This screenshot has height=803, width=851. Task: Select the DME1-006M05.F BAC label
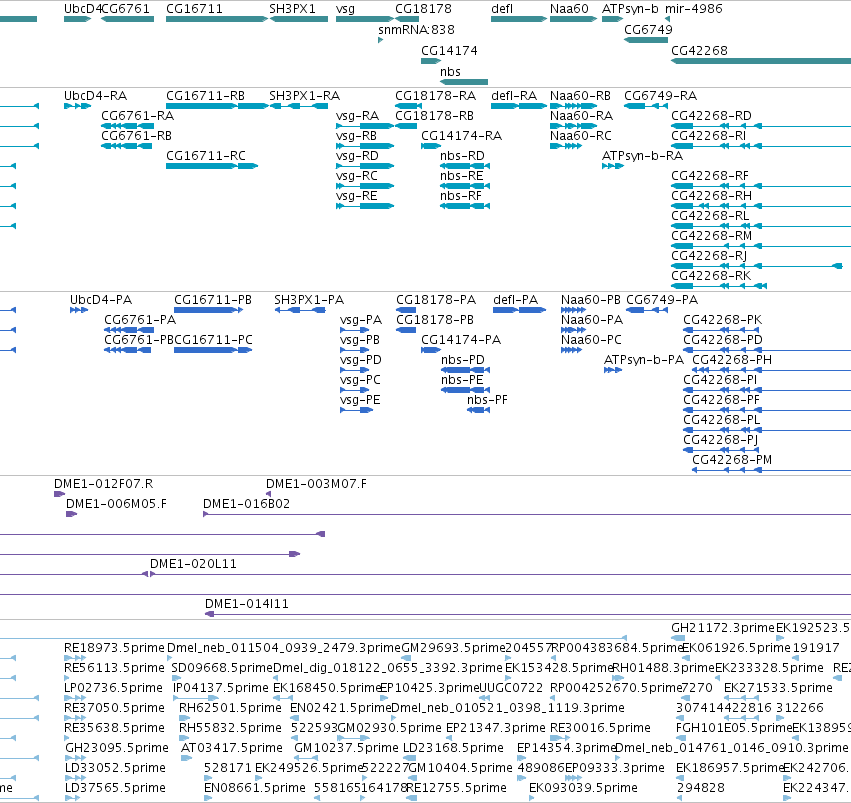click(x=117, y=504)
